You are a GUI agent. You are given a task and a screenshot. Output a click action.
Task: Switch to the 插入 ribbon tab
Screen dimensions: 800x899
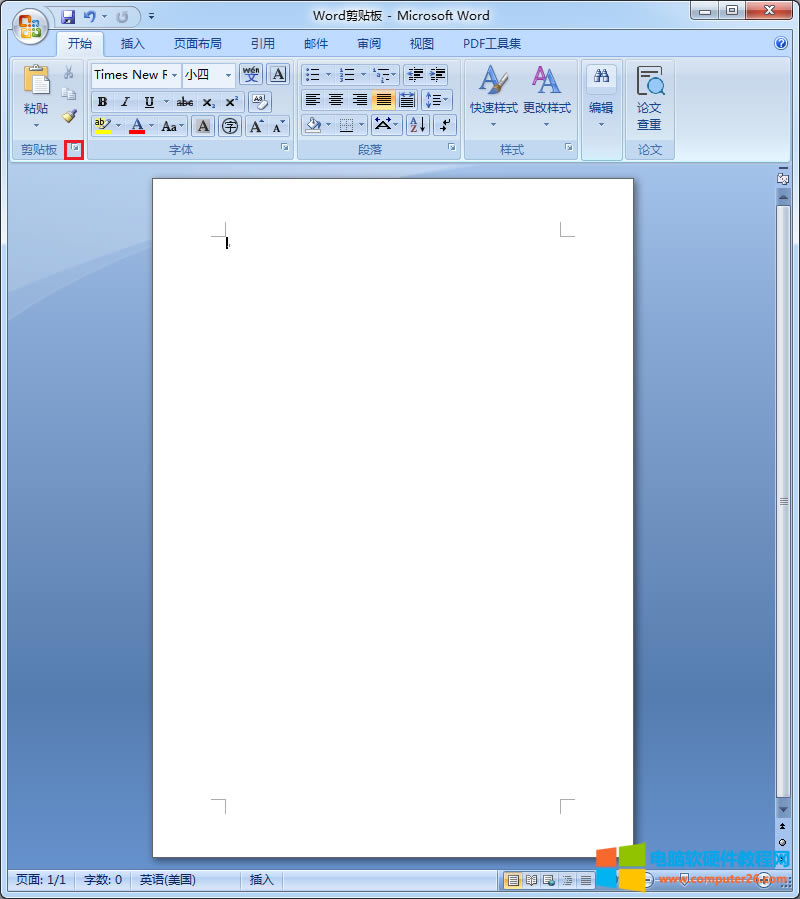132,44
